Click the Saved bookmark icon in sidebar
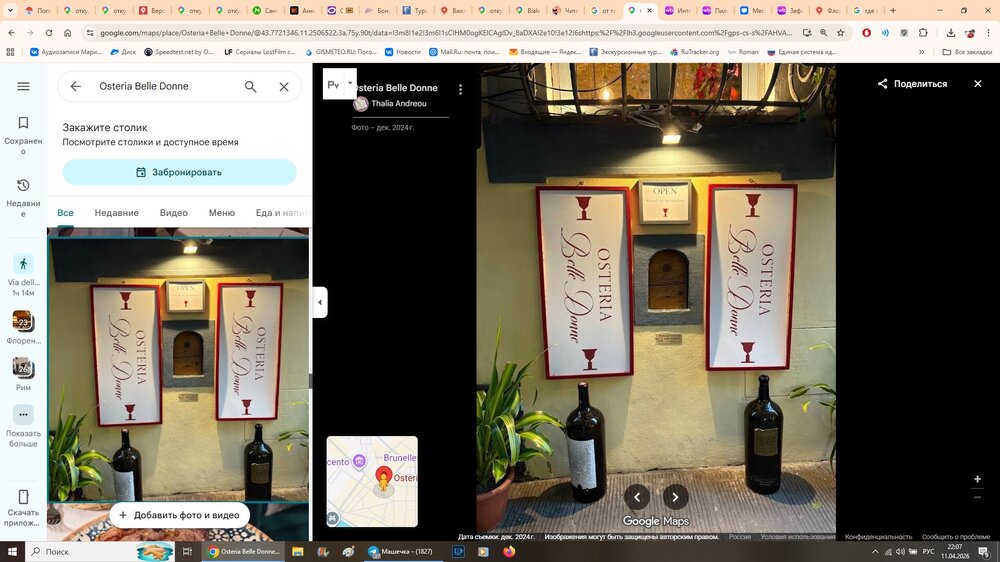The image size is (1000, 562). [x=23, y=123]
